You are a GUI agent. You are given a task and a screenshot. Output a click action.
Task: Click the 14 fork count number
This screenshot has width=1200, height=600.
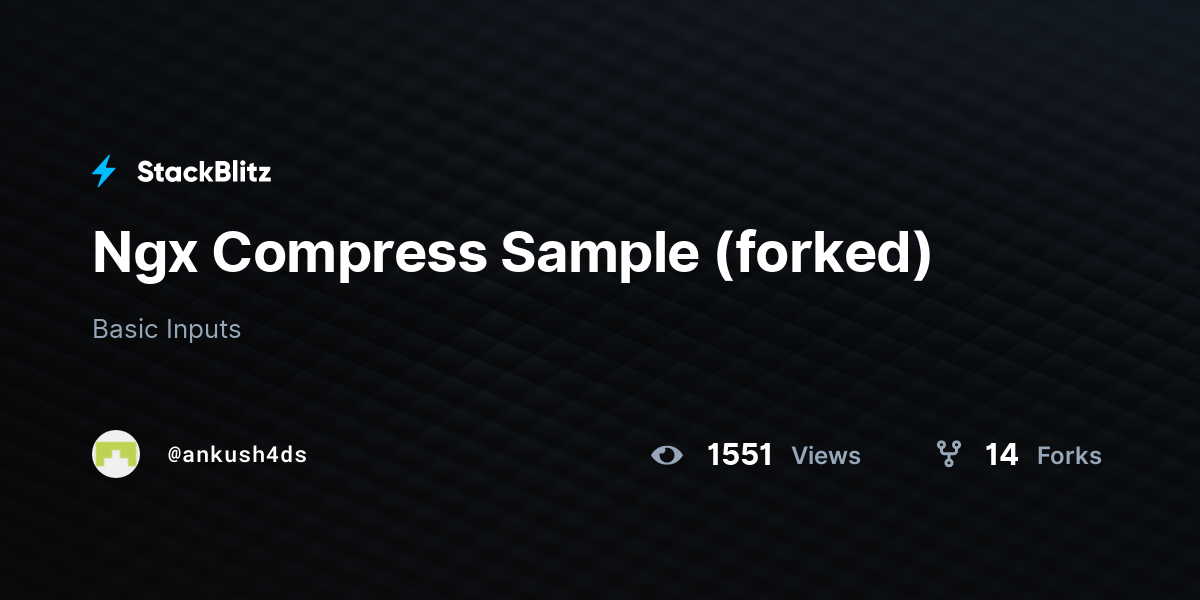[1001, 455]
